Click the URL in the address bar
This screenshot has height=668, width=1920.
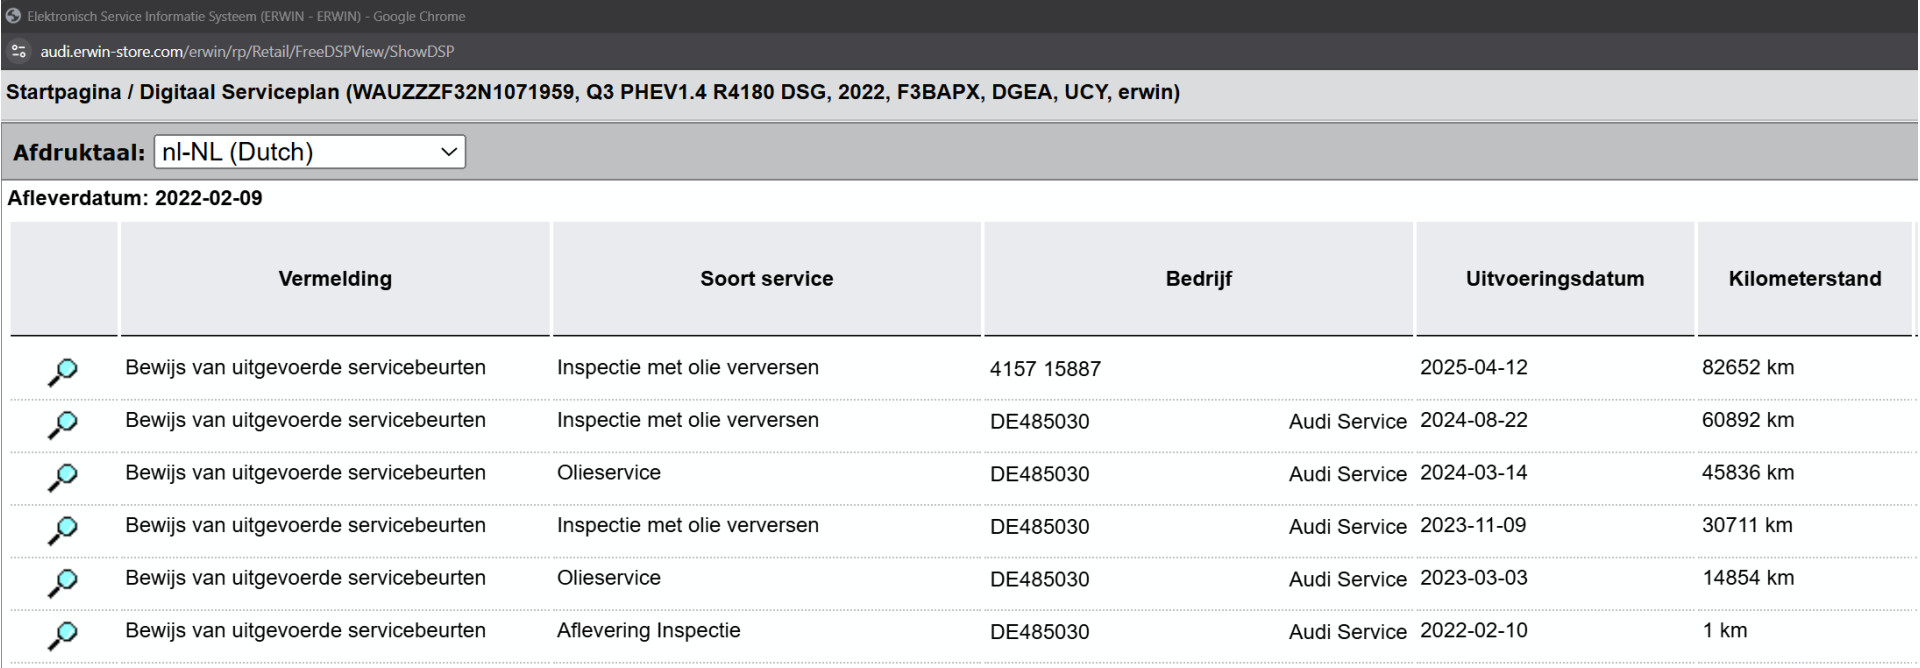pos(247,51)
